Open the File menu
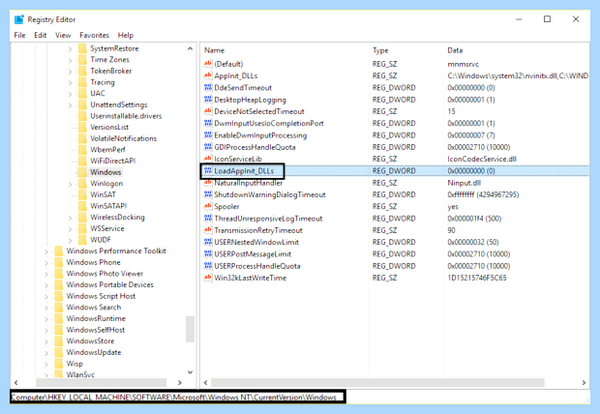 click(20, 35)
